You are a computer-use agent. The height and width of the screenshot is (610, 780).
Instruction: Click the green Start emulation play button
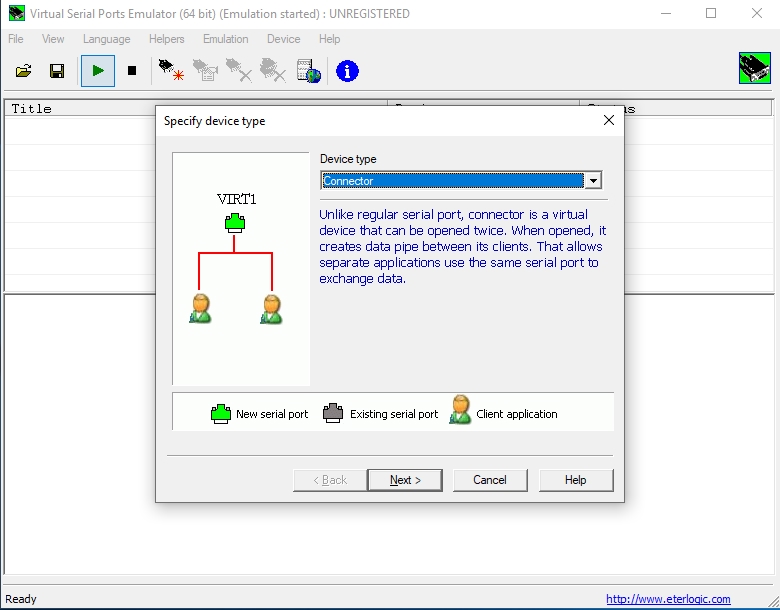98,71
